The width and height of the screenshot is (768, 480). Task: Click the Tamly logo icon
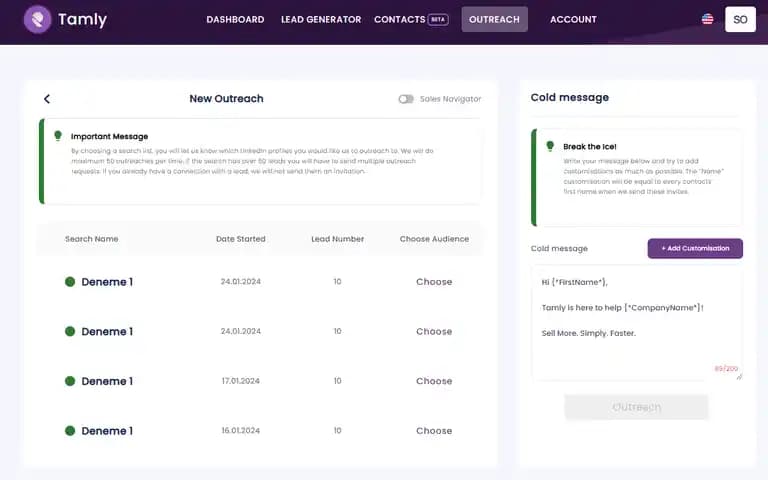tap(37, 19)
